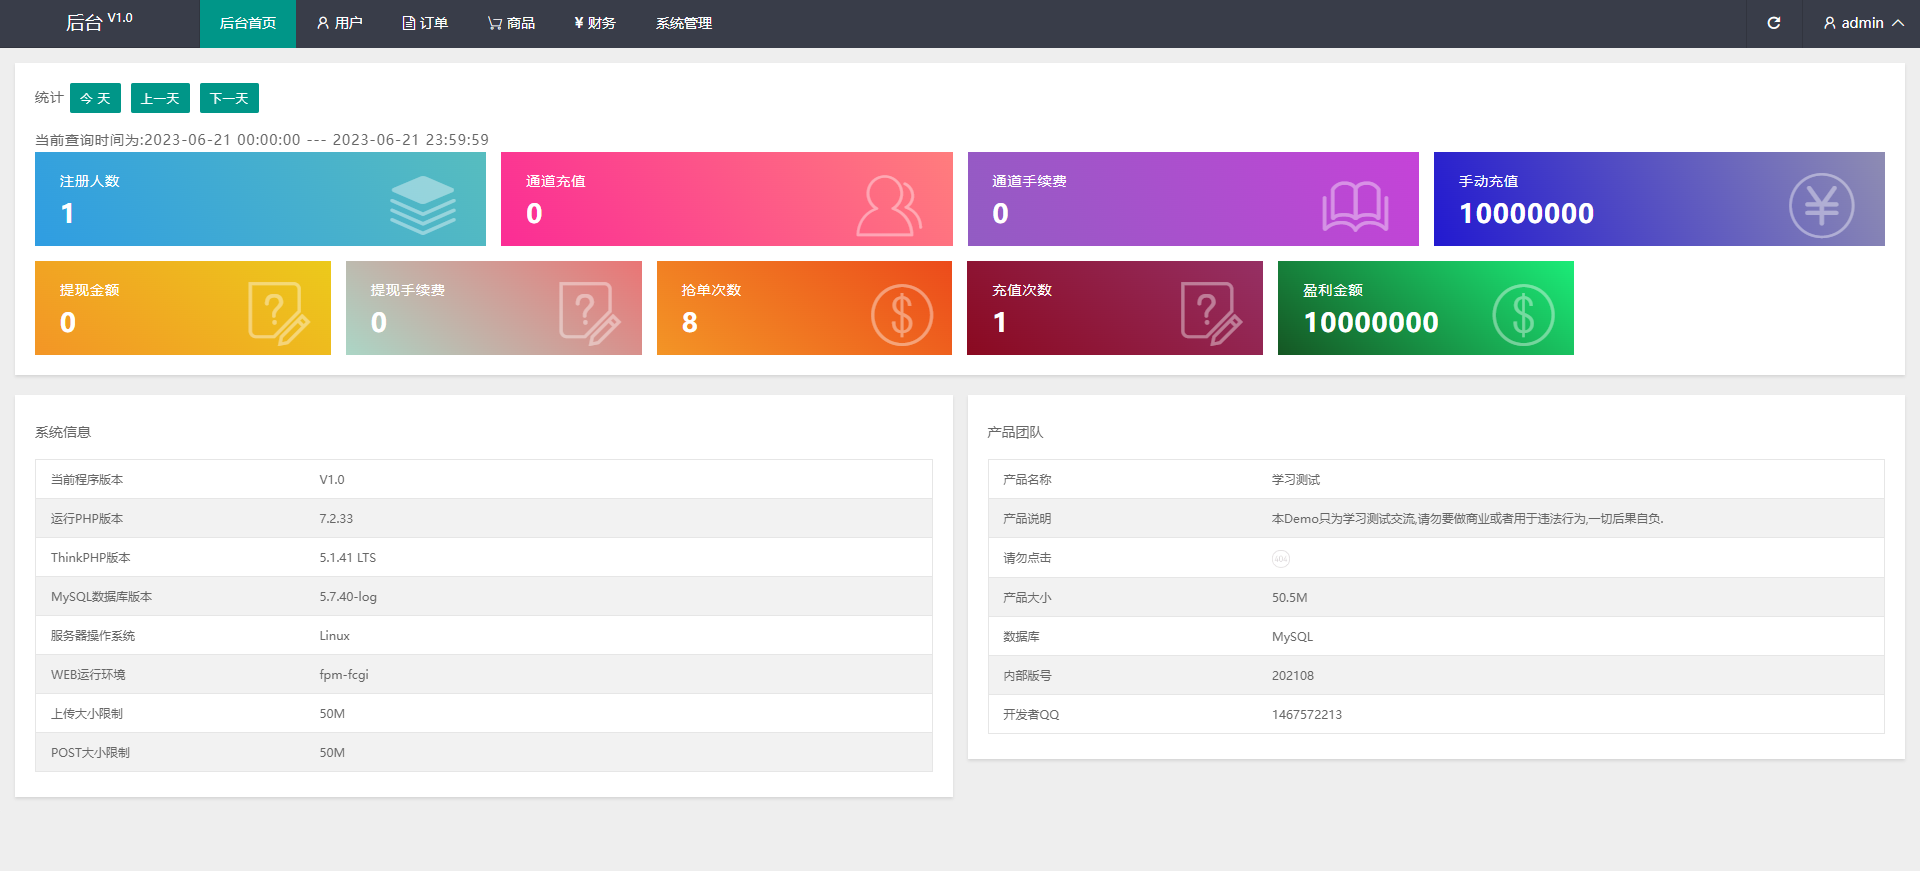Click the refresh icon in top bar
The height and width of the screenshot is (871, 1920).
[x=1773, y=23]
